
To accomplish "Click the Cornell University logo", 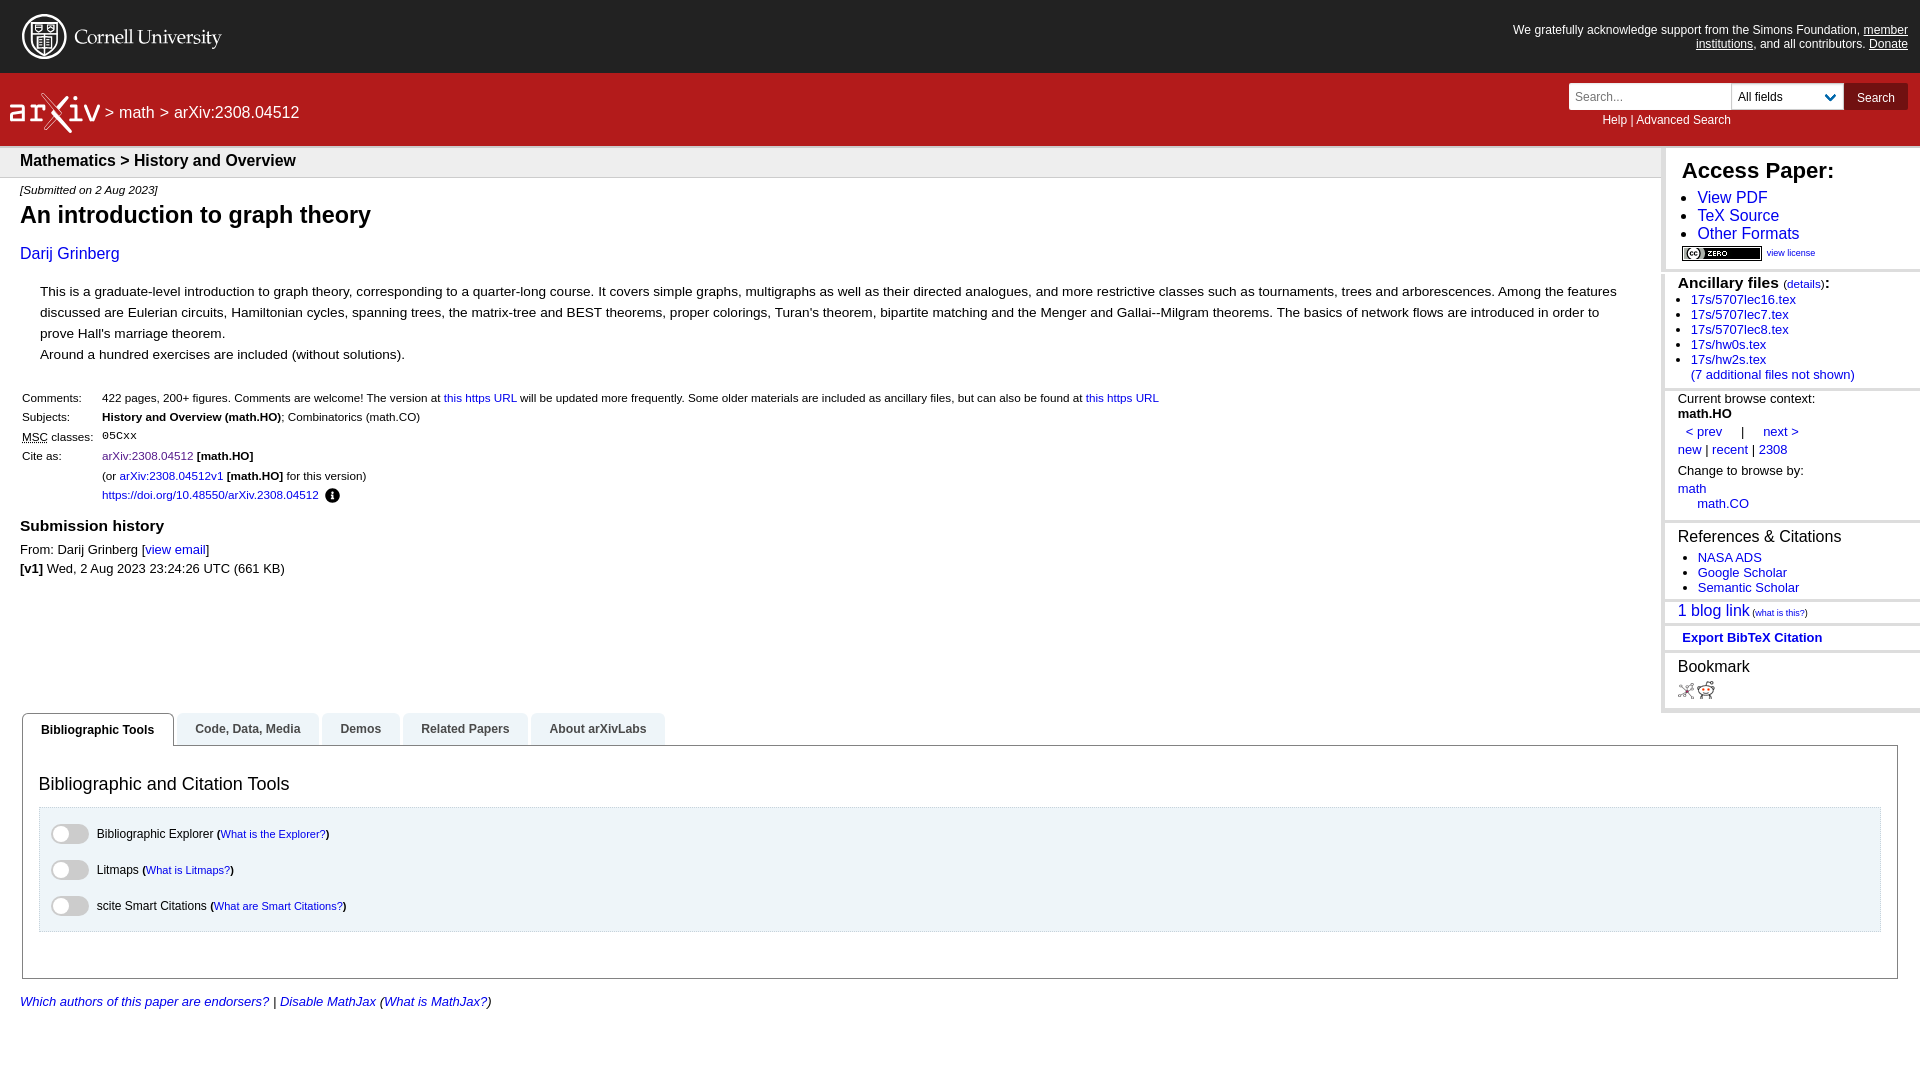I will click(121, 36).
